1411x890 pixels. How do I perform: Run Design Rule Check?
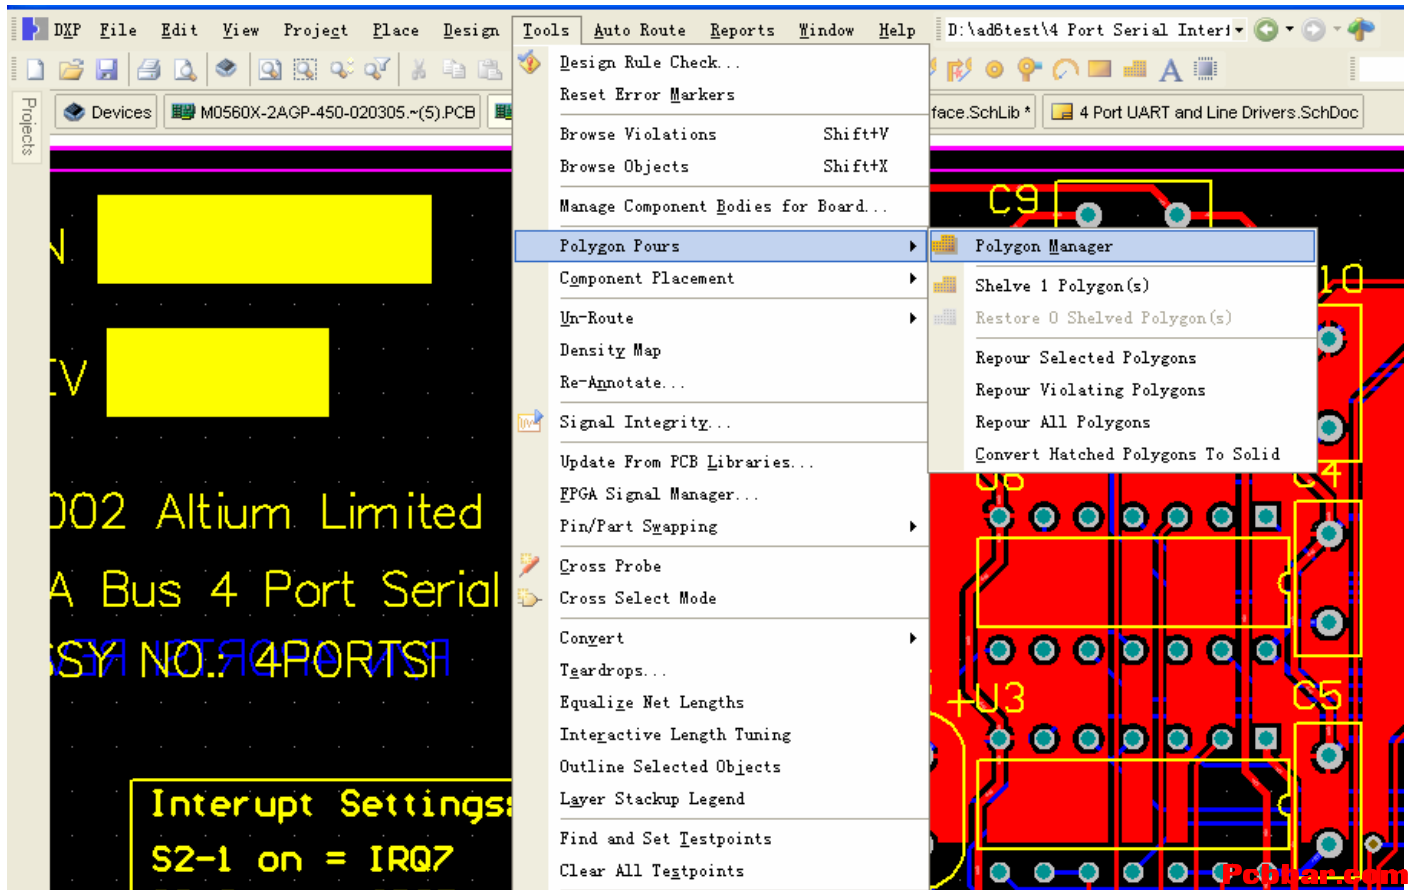(x=721, y=62)
